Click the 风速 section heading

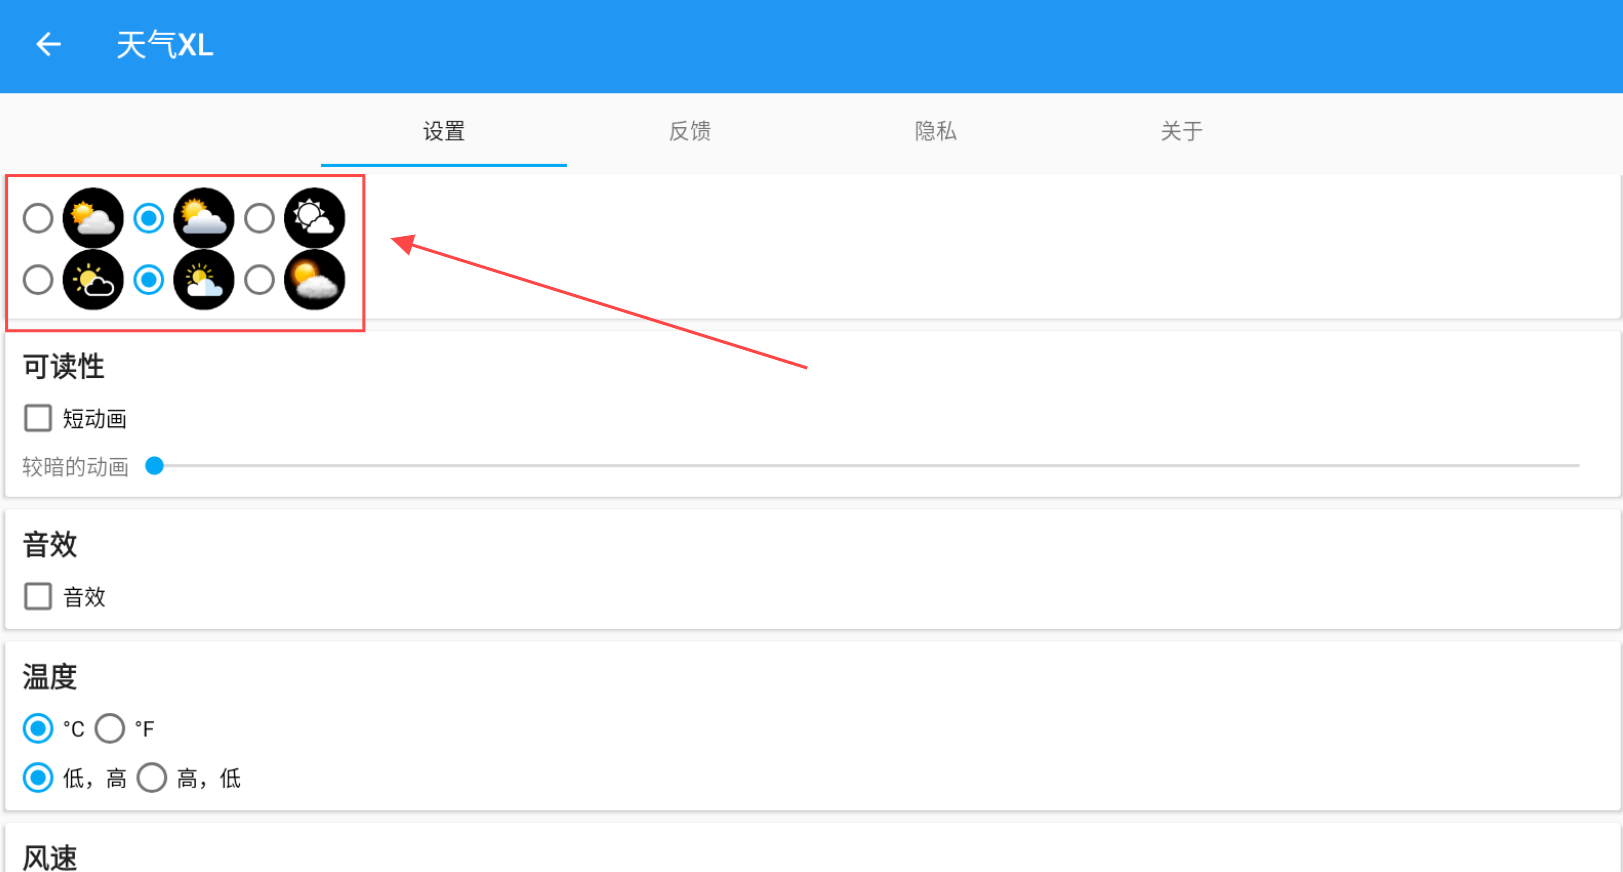tap(50, 857)
